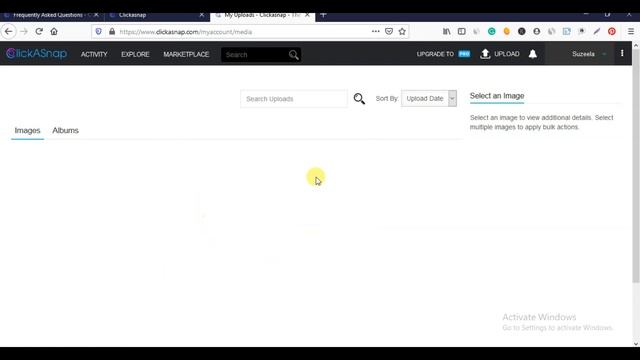Viewport: 640px width, 360px height.
Task: Go back with the browser back arrow
Action: (x=9, y=31)
